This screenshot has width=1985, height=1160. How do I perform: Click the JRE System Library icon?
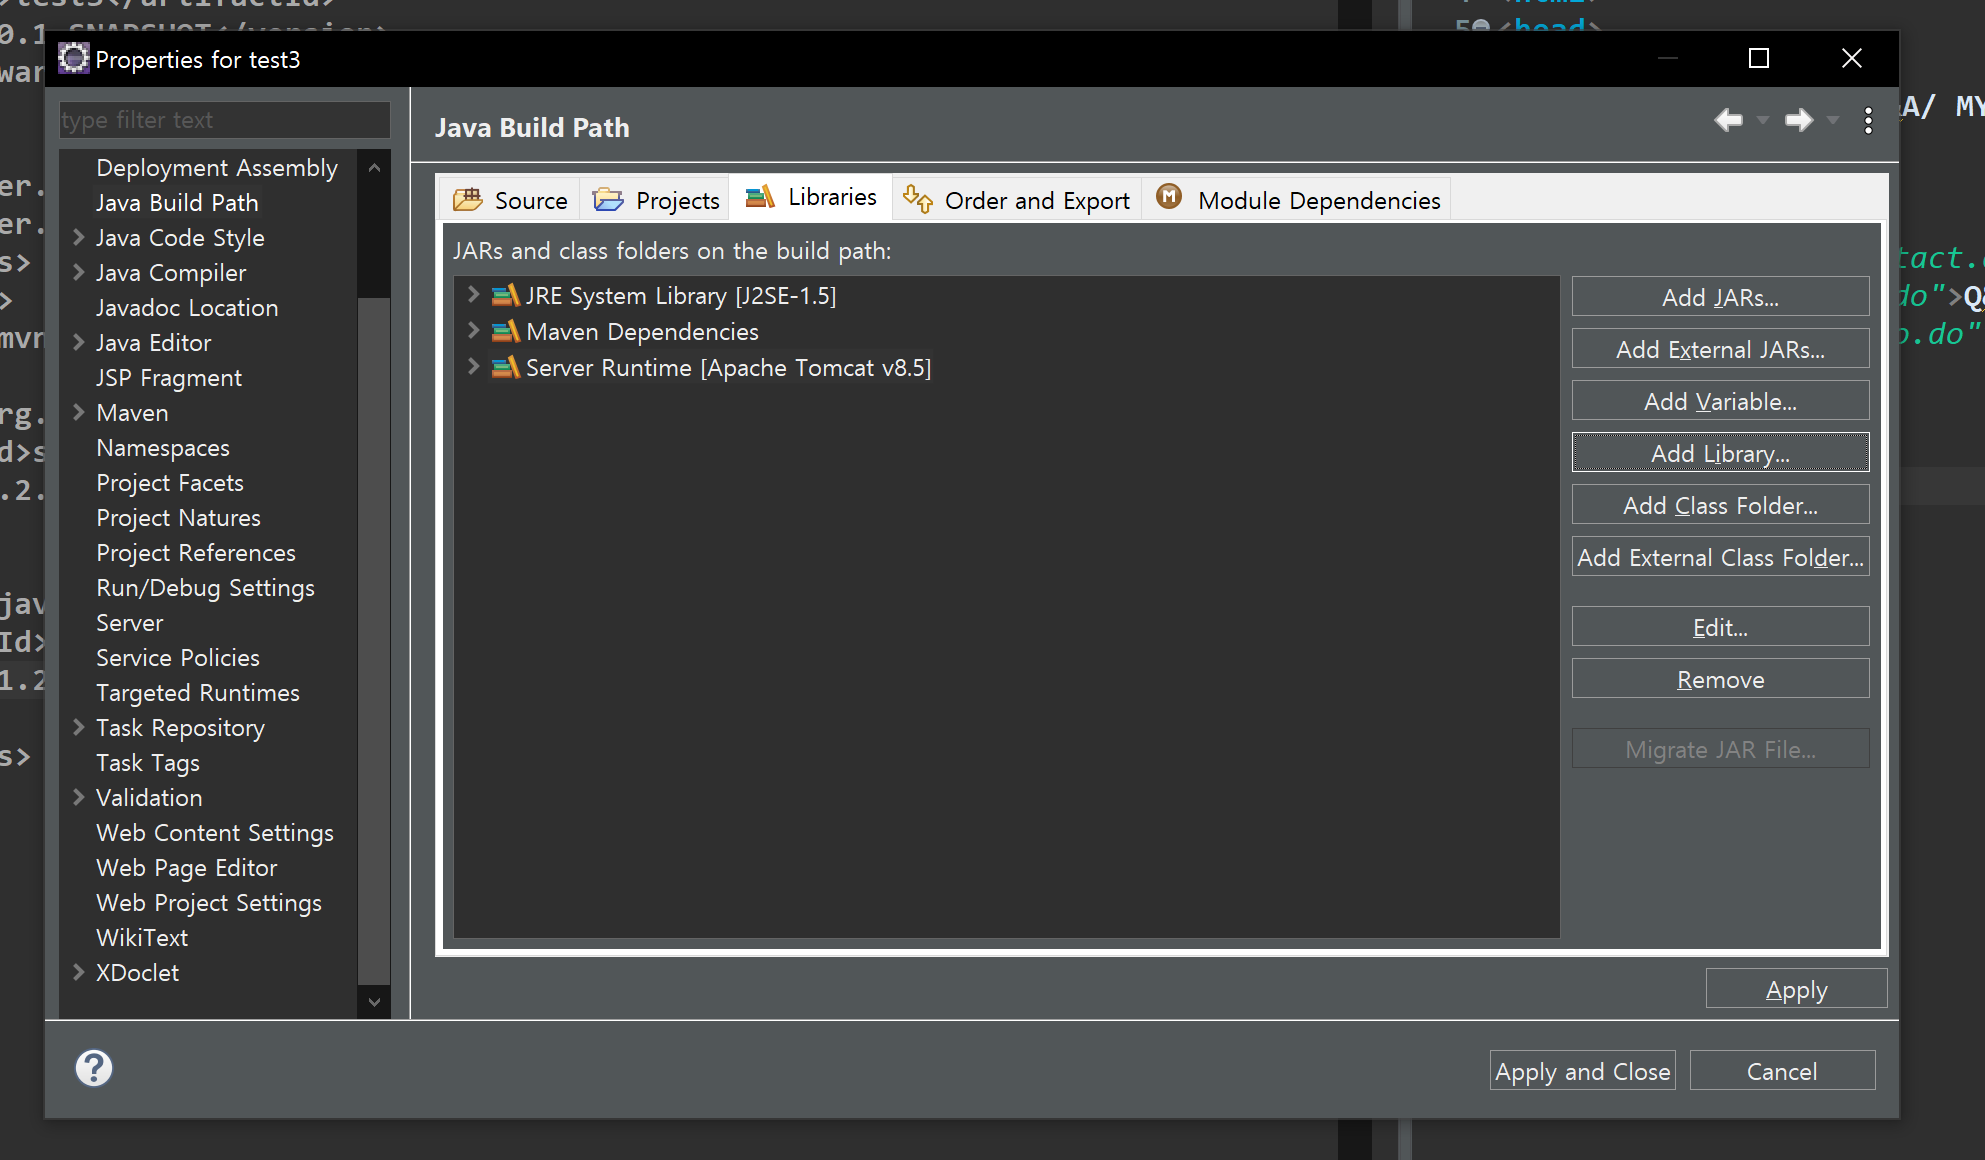pos(506,296)
